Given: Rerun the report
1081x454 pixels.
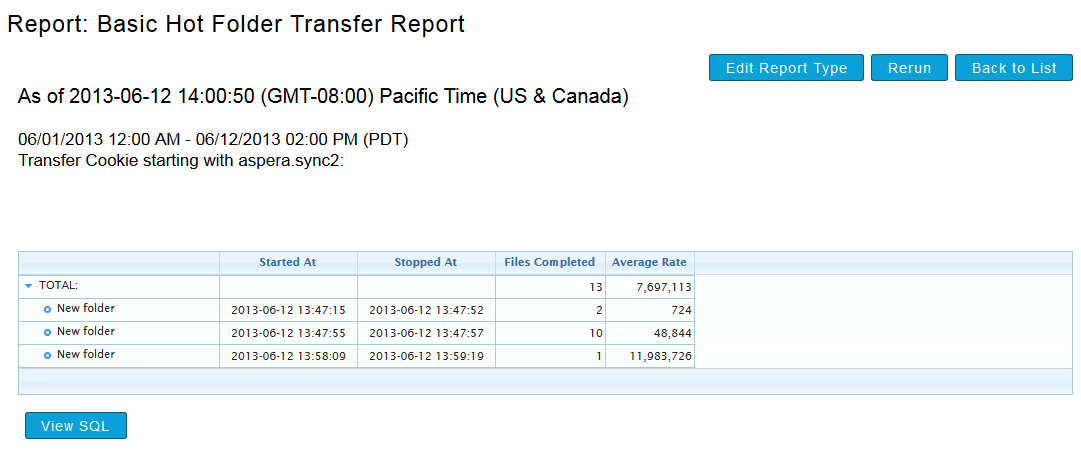Looking at the screenshot, I should click(909, 68).
